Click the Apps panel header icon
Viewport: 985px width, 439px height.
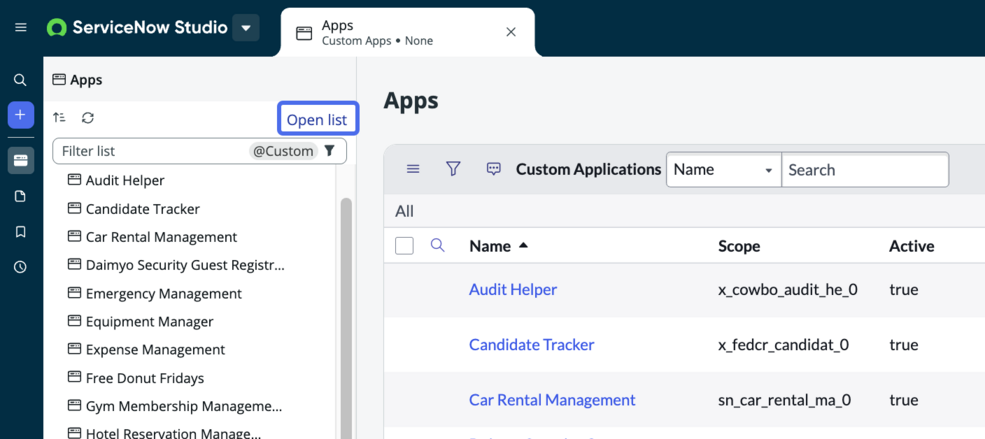[x=59, y=80]
